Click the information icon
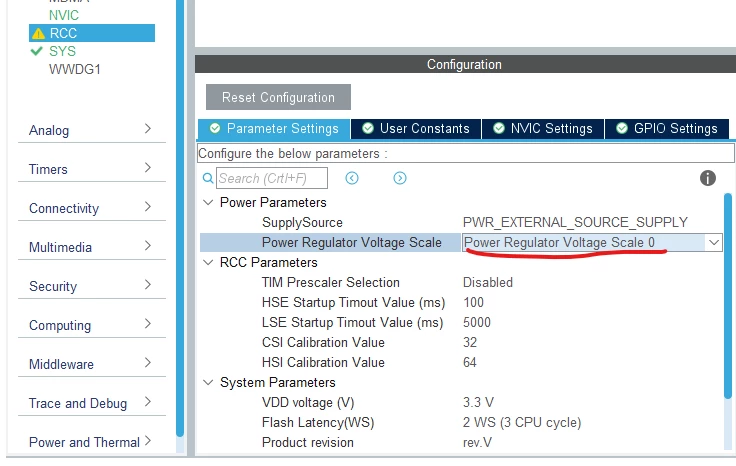736x466 pixels. pyautogui.click(x=708, y=178)
